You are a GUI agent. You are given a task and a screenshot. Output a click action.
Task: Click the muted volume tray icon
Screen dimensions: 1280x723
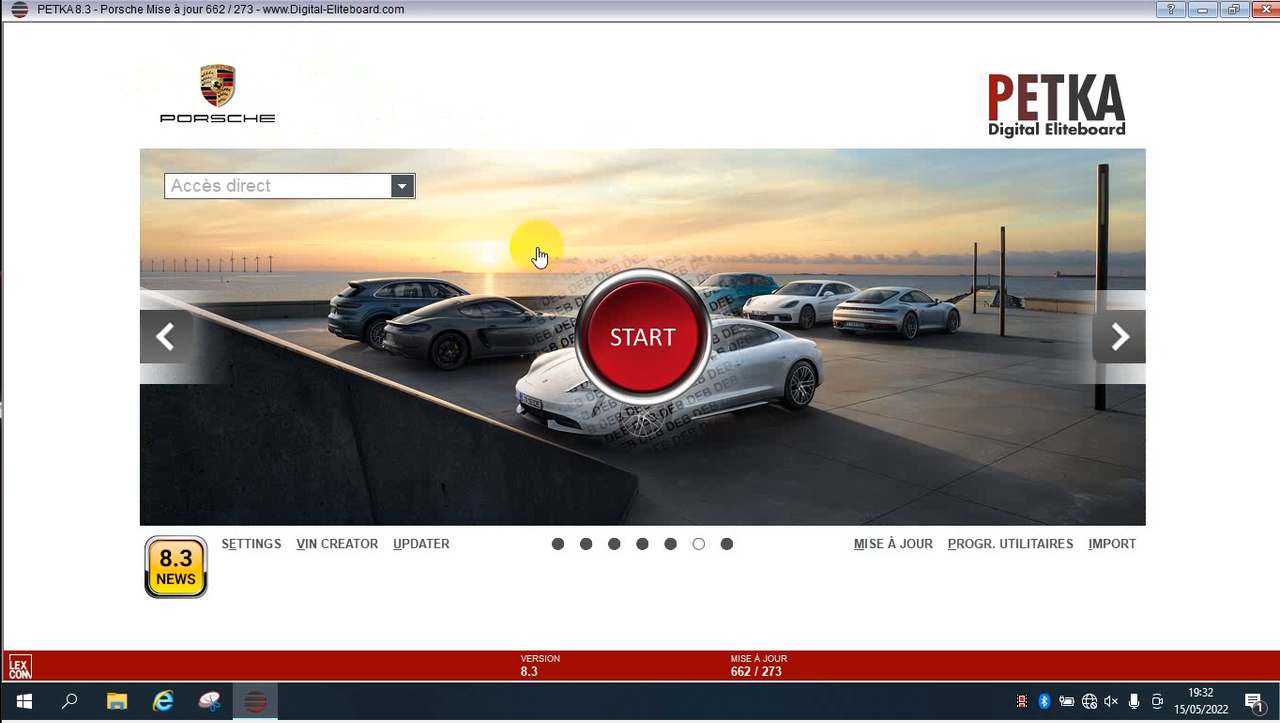tap(1111, 702)
